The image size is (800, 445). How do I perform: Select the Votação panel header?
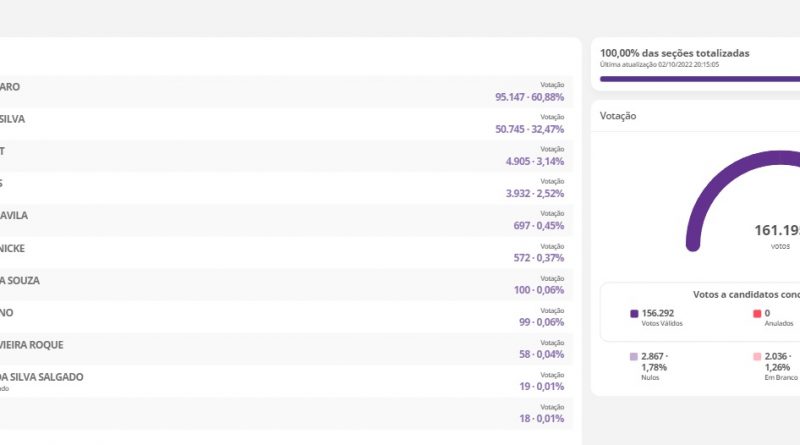(616, 116)
